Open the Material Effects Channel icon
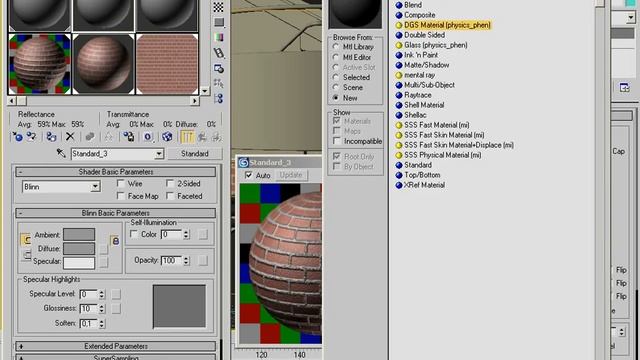Image resolution: width=640 pixels, height=360 pixels. 148,137
